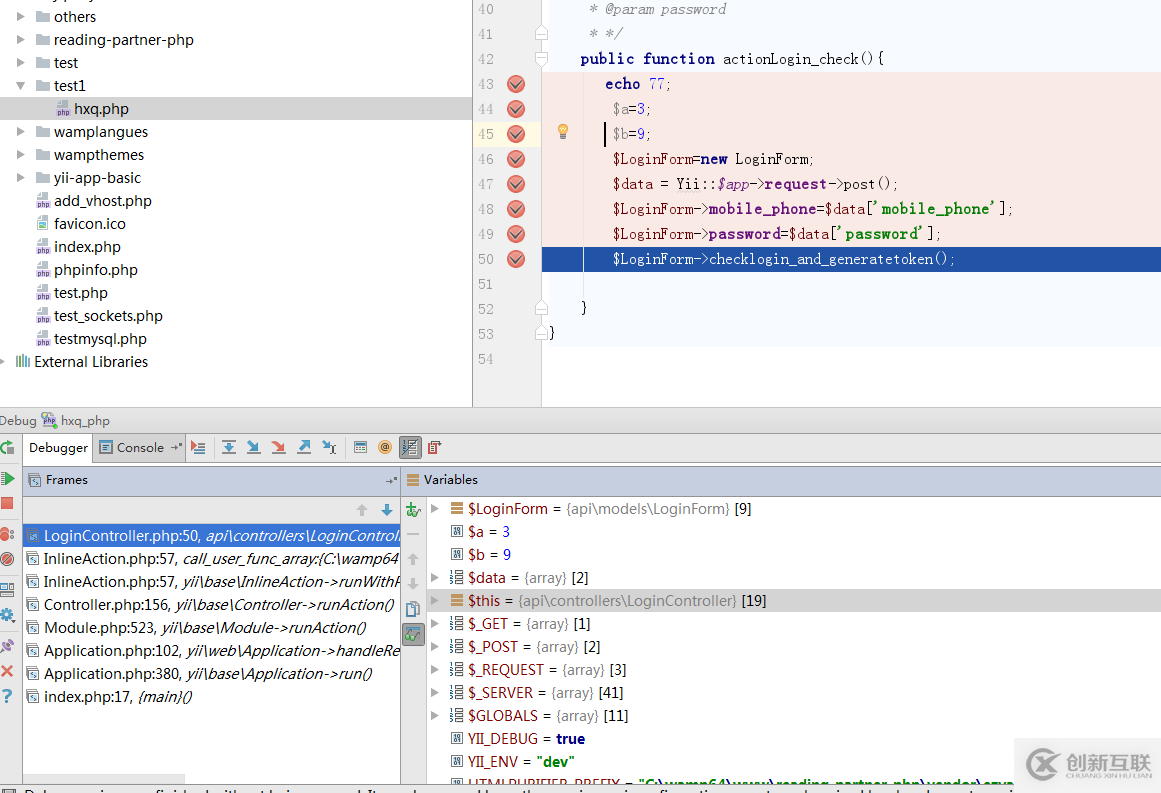The height and width of the screenshot is (793, 1161).
Task: Open the View Breakpoints dialog
Action: click(x=7, y=534)
